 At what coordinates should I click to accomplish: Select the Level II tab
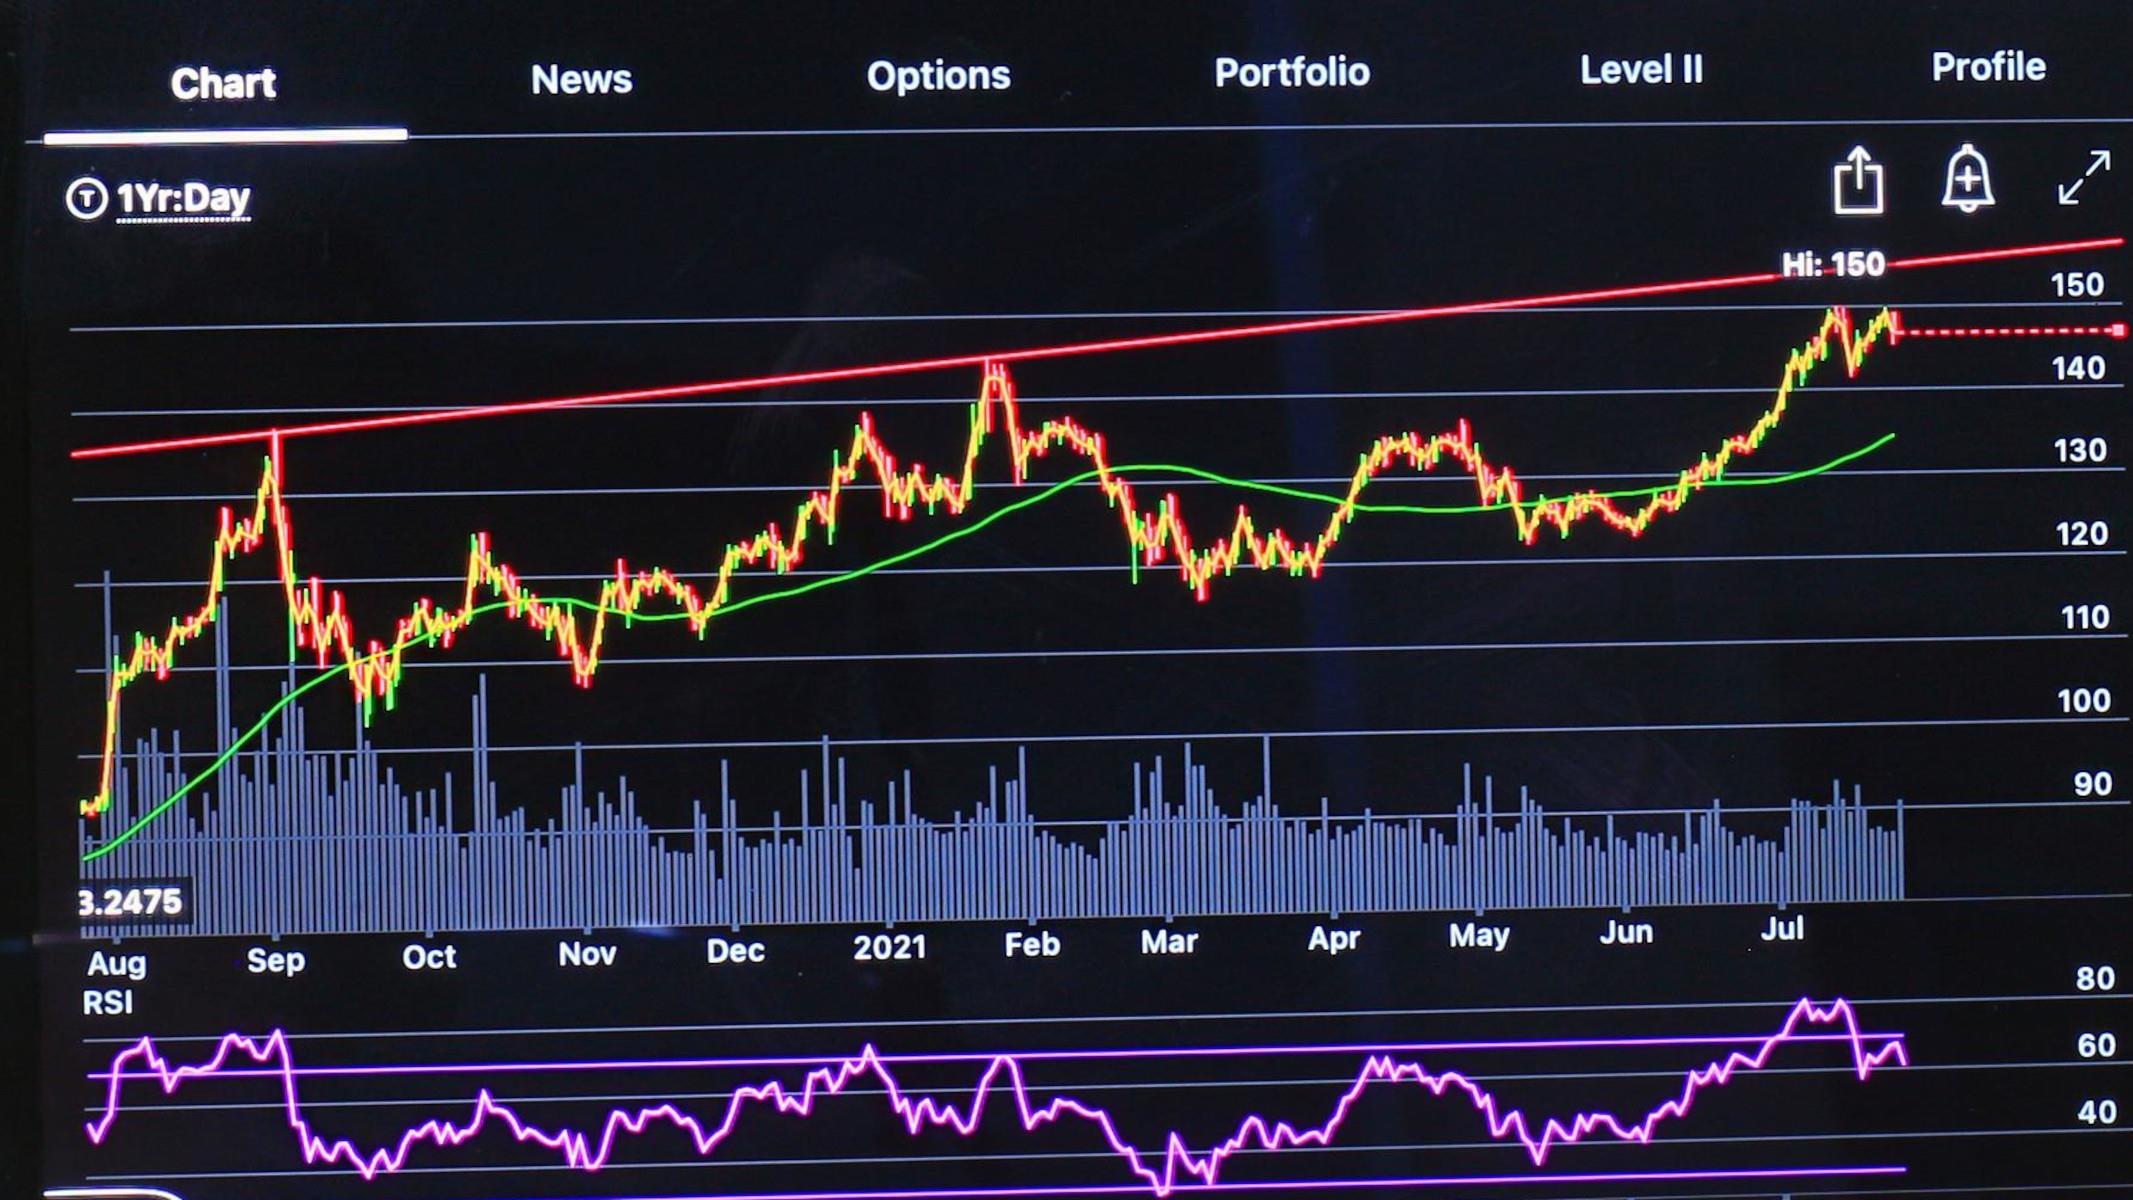pos(1640,70)
